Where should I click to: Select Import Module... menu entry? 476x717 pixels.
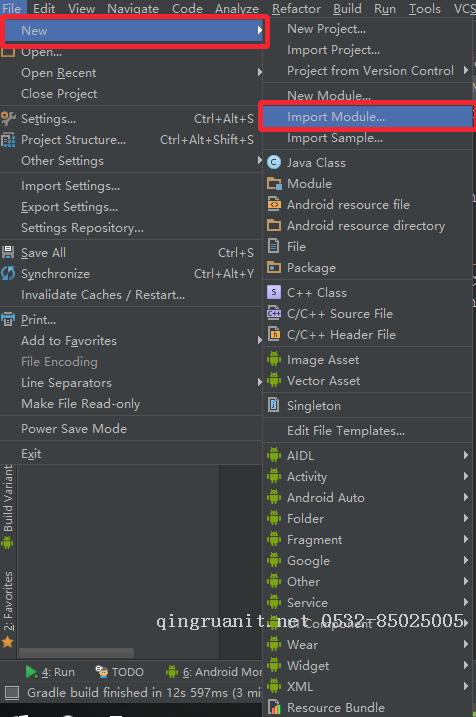coord(368,117)
